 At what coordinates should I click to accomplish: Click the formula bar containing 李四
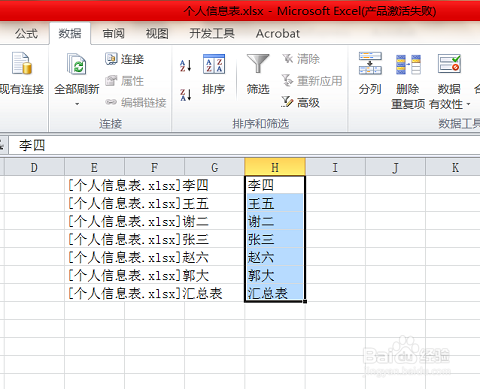click(244, 146)
